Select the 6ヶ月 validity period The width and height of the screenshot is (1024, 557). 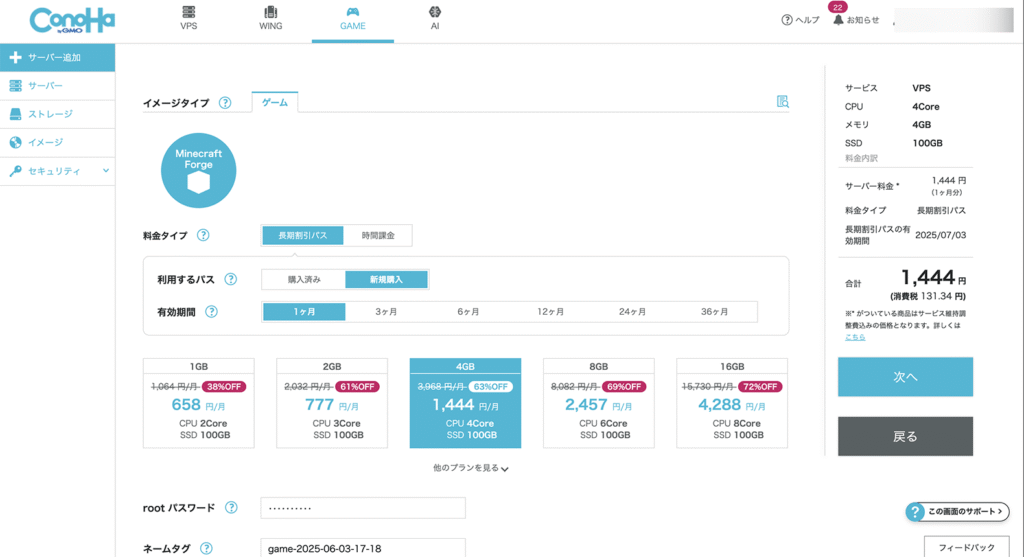(468, 311)
